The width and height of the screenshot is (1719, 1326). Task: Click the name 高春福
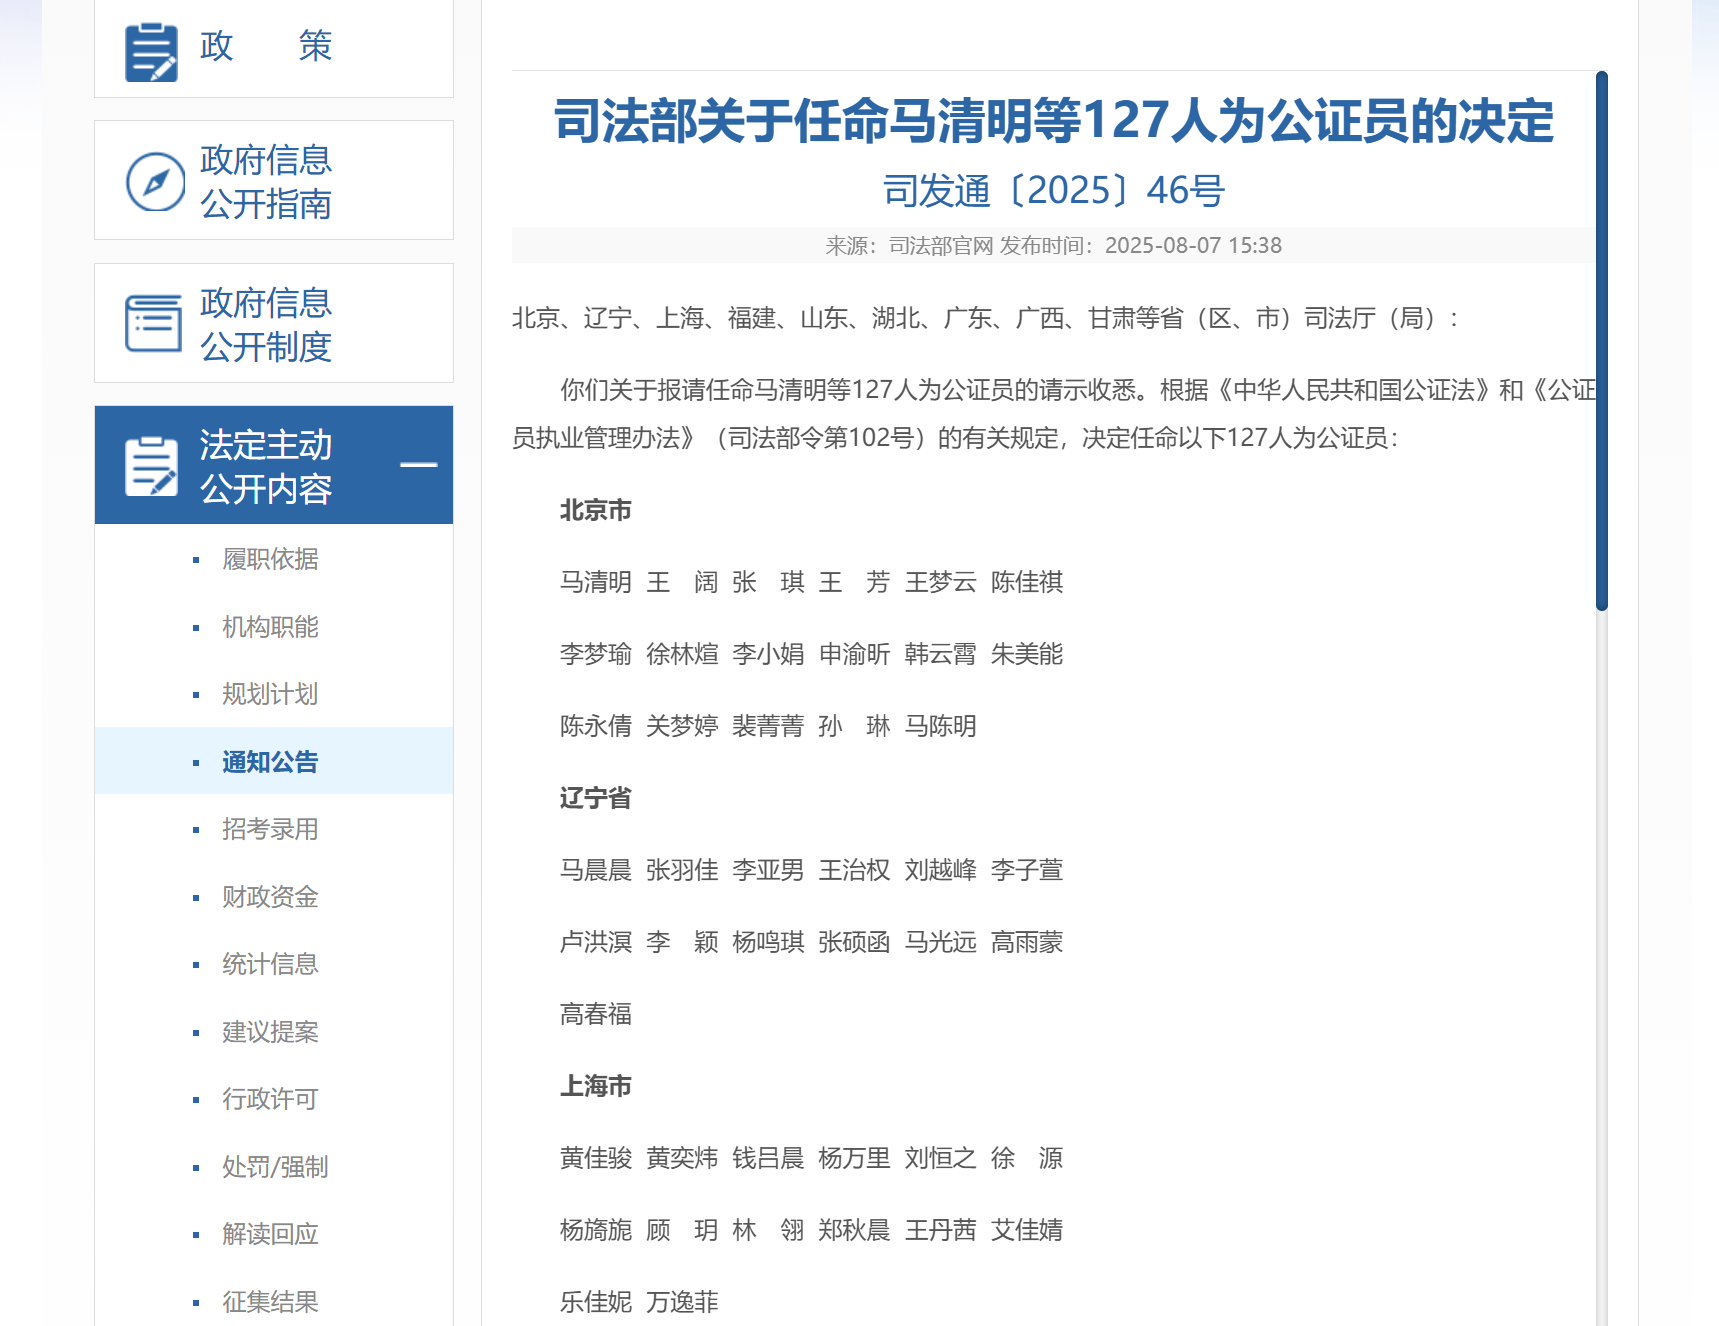[x=596, y=1014]
